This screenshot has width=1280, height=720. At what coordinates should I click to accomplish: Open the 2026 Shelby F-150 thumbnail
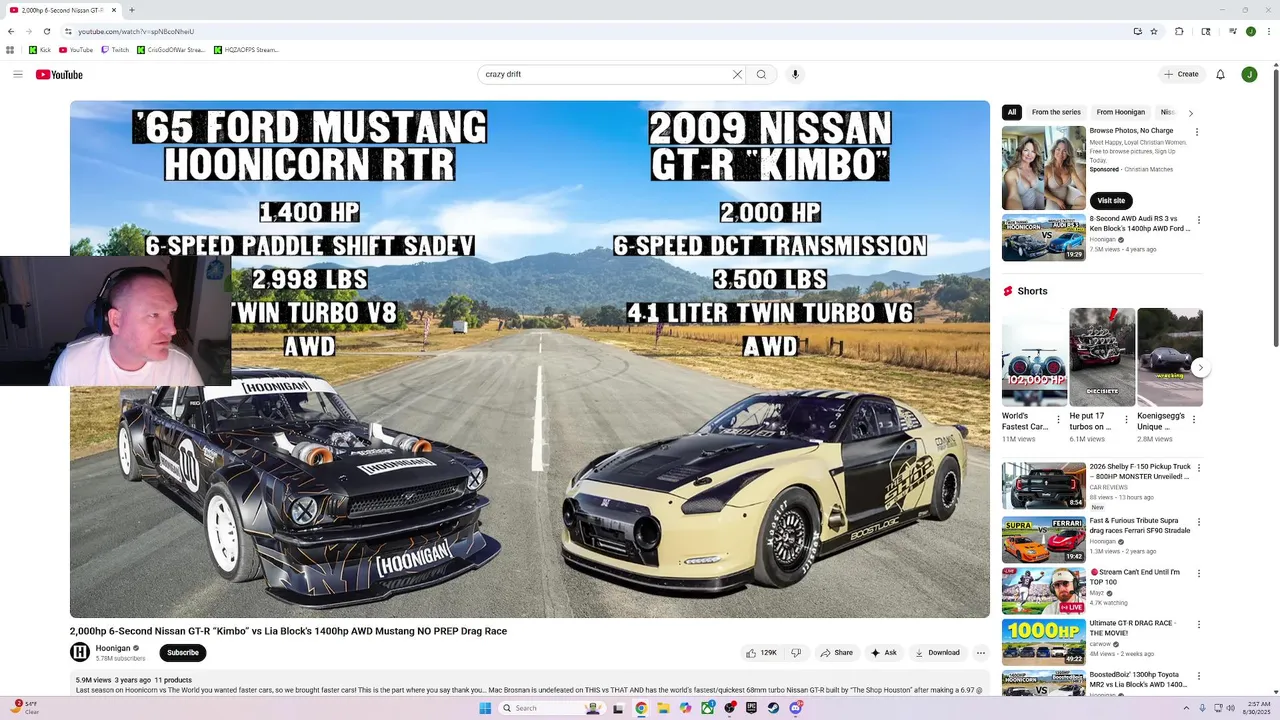coord(1044,485)
